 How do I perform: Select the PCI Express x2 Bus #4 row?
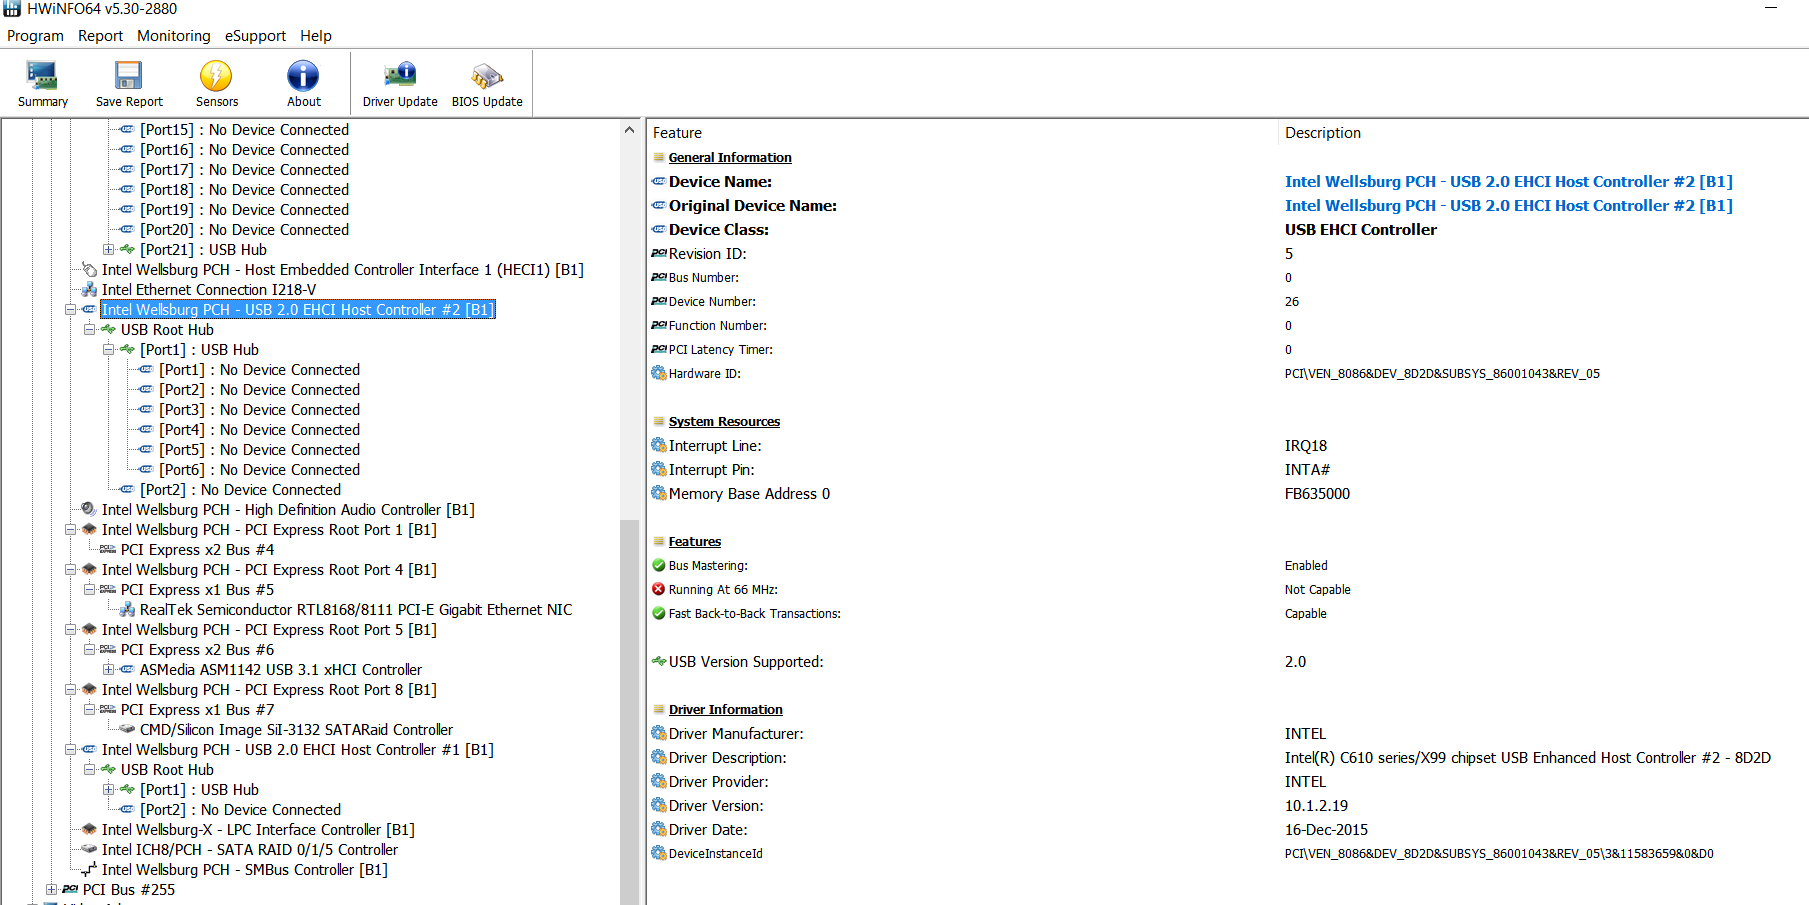coord(197,549)
